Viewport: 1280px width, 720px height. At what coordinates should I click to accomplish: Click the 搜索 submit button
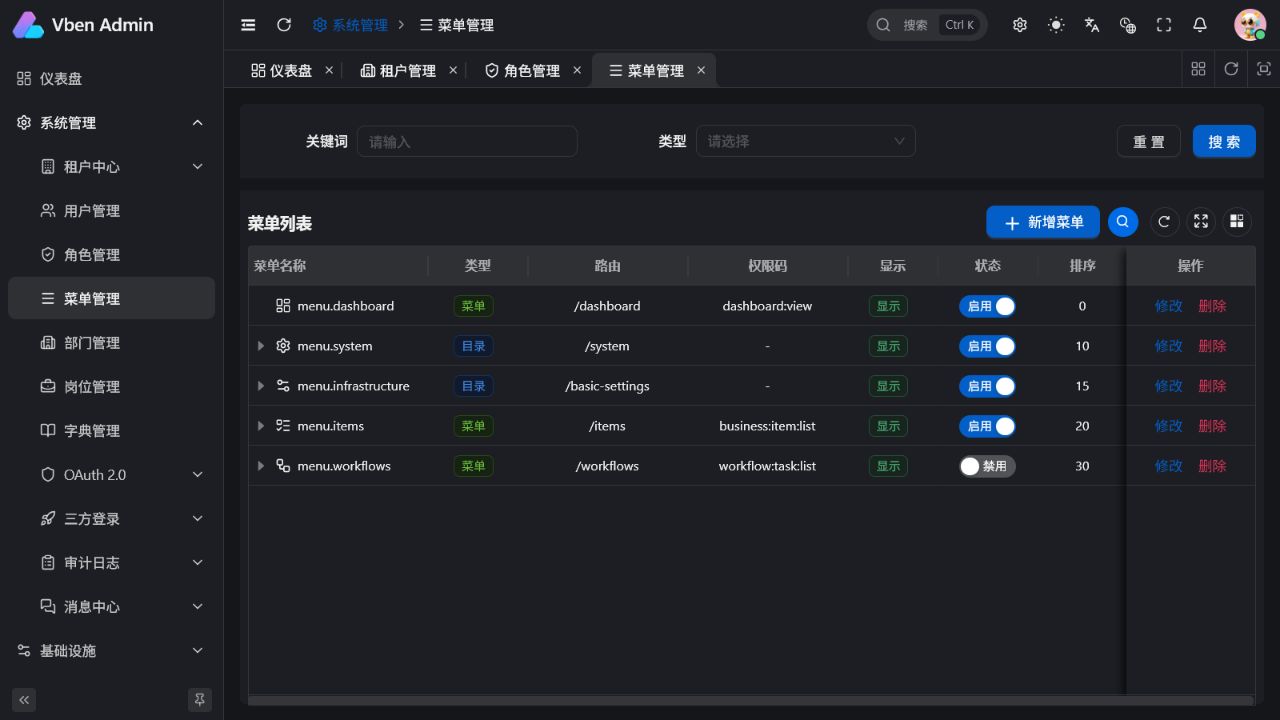(1224, 141)
